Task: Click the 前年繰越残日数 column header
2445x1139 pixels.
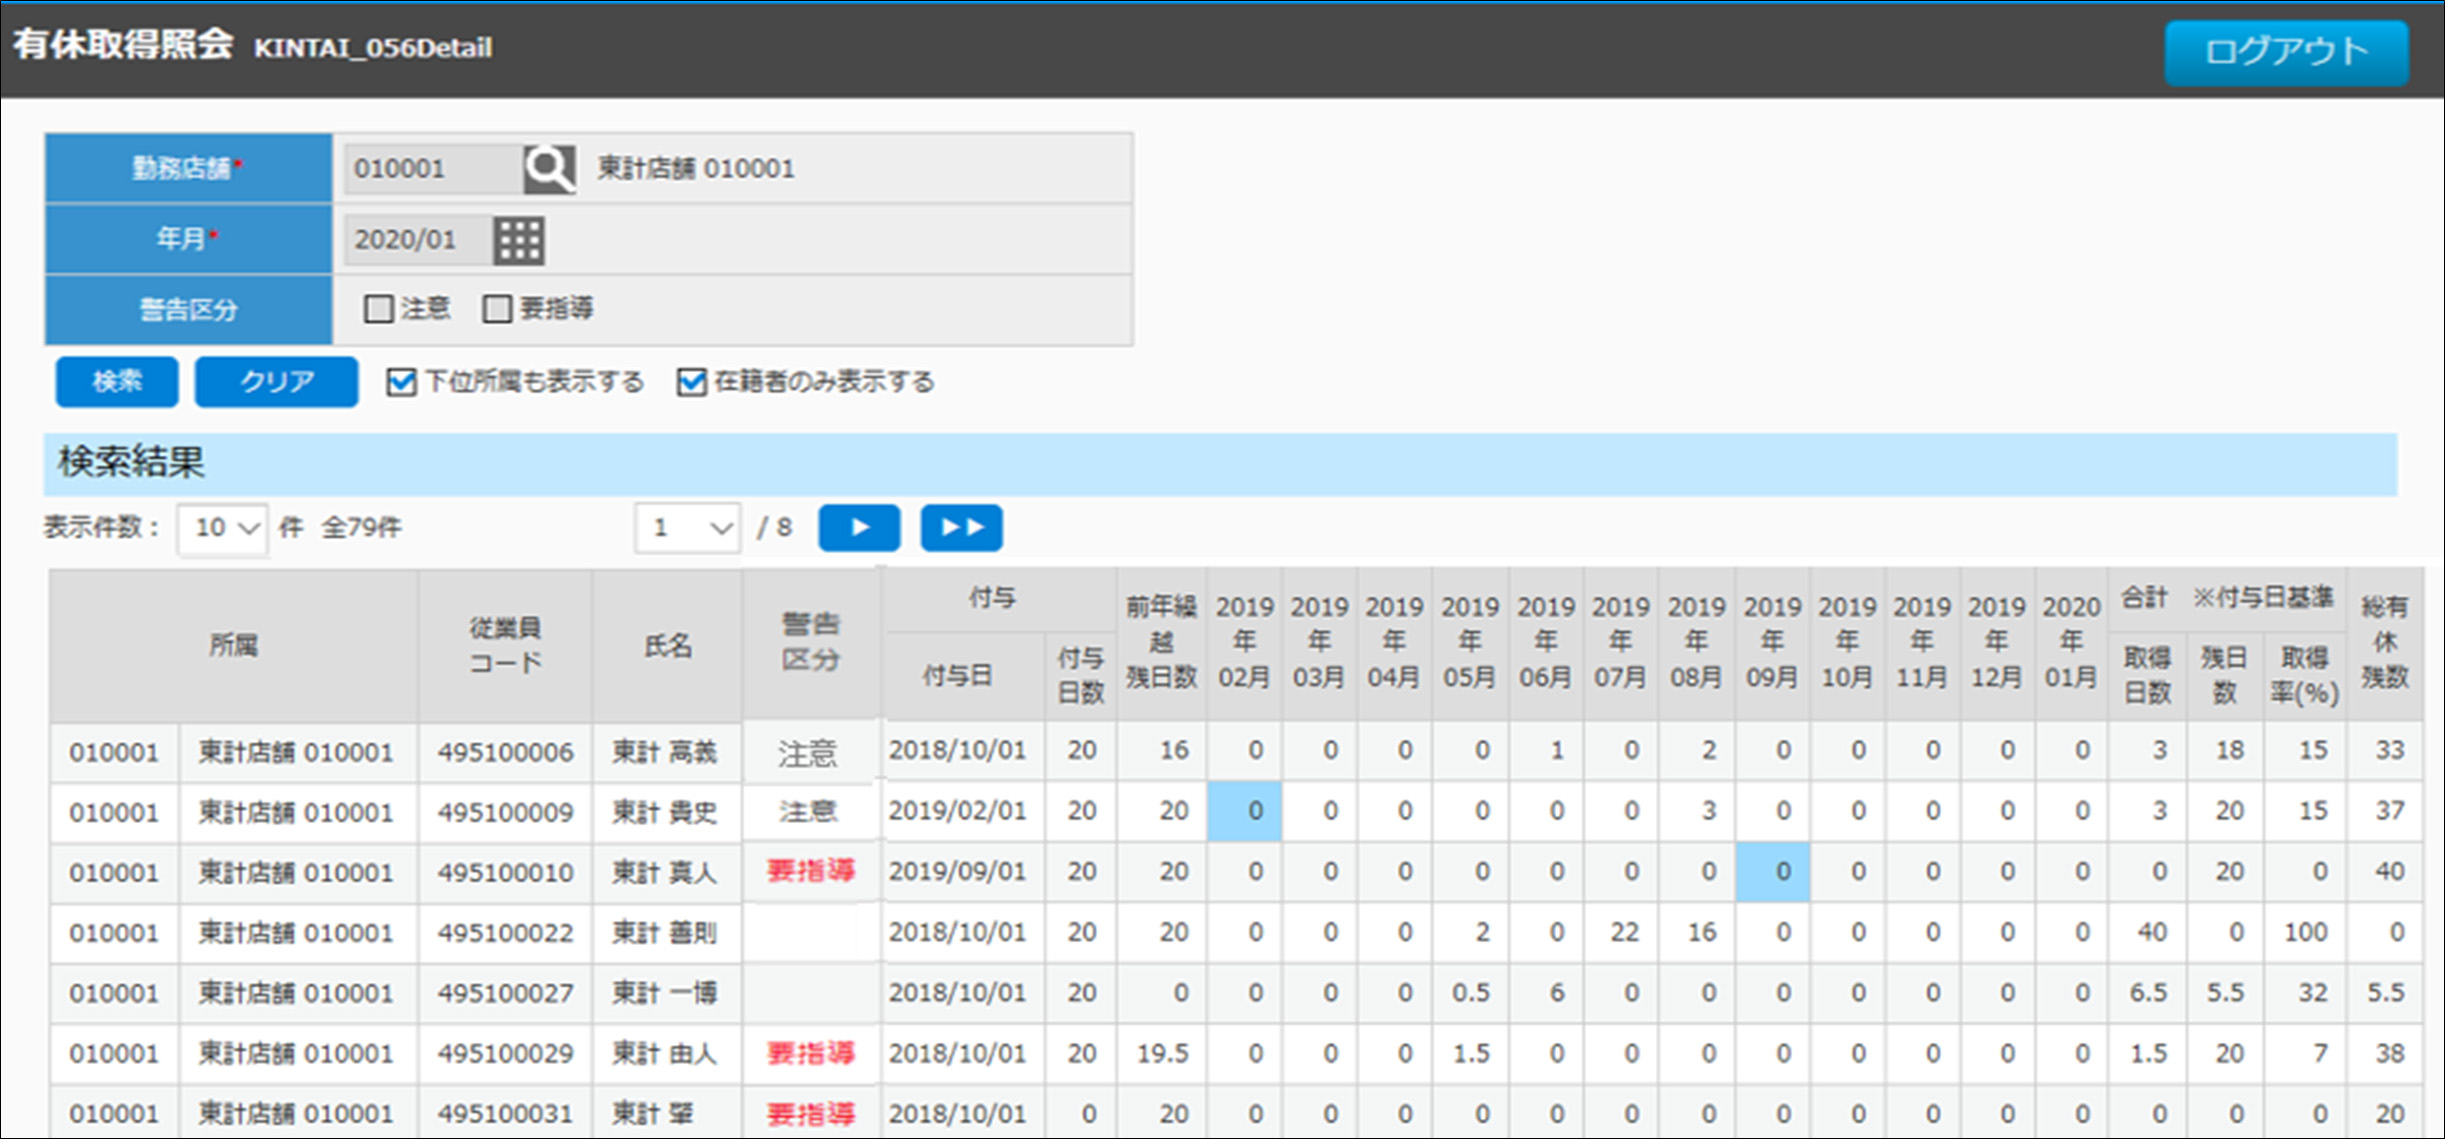Action: point(1161,642)
